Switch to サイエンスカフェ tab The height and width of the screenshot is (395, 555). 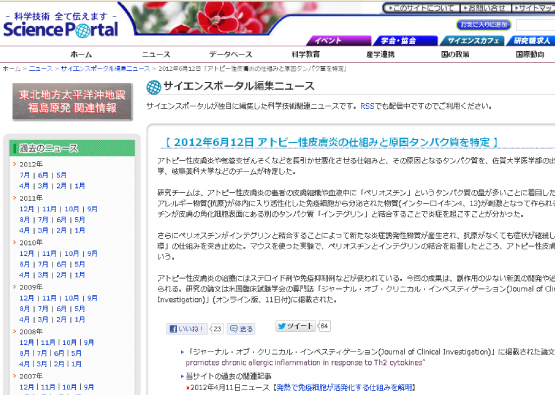pos(472,41)
